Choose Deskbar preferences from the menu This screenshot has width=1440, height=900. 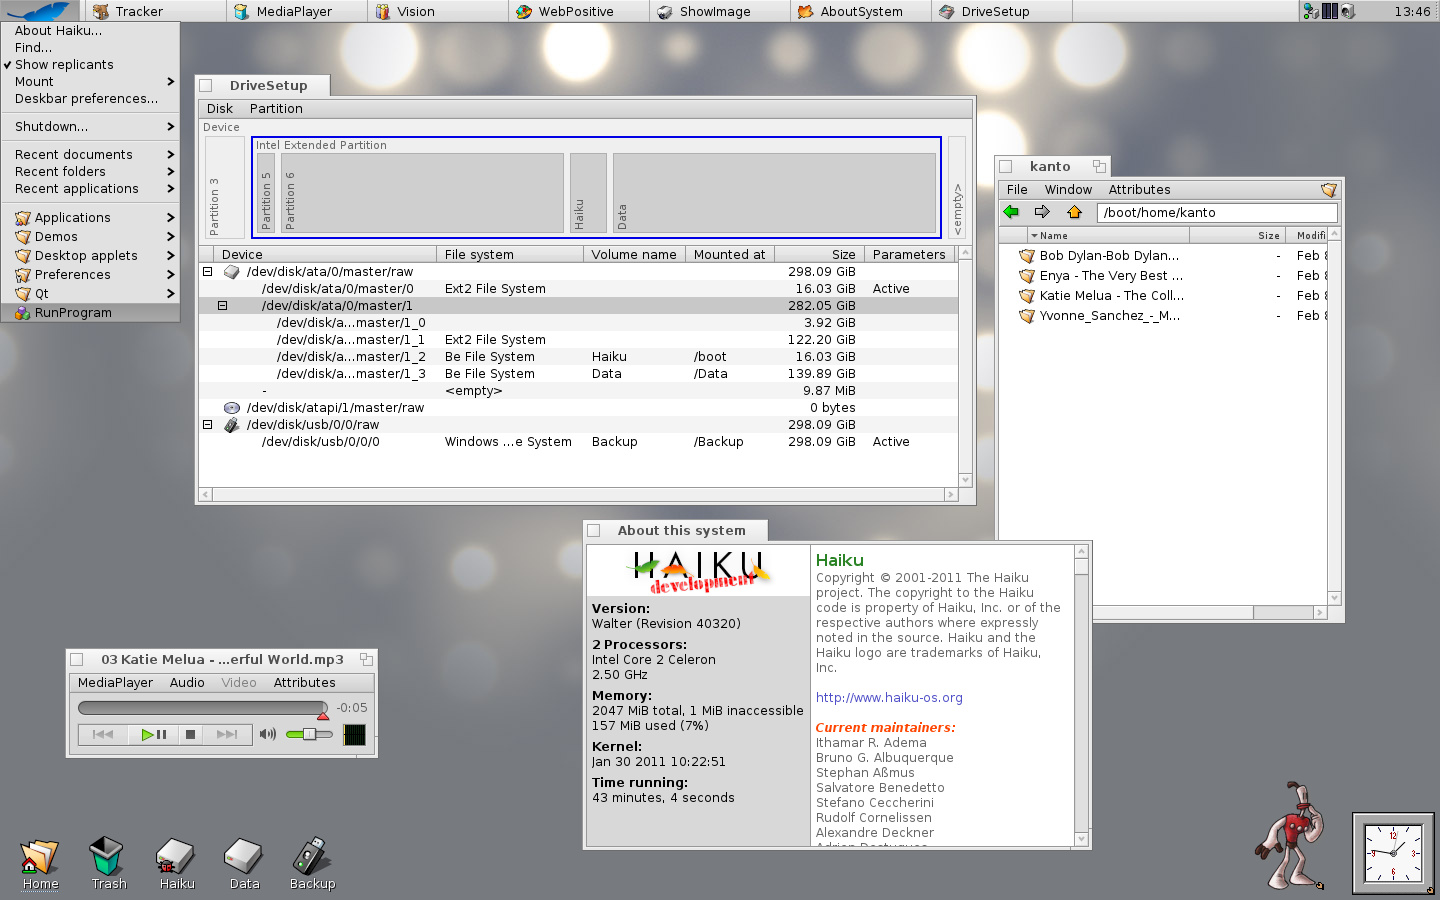click(90, 99)
